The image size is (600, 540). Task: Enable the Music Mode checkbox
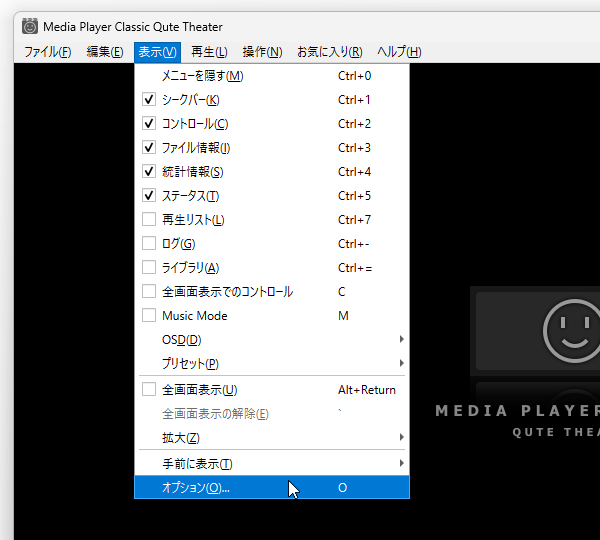pyautogui.click(x=148, y=316)
